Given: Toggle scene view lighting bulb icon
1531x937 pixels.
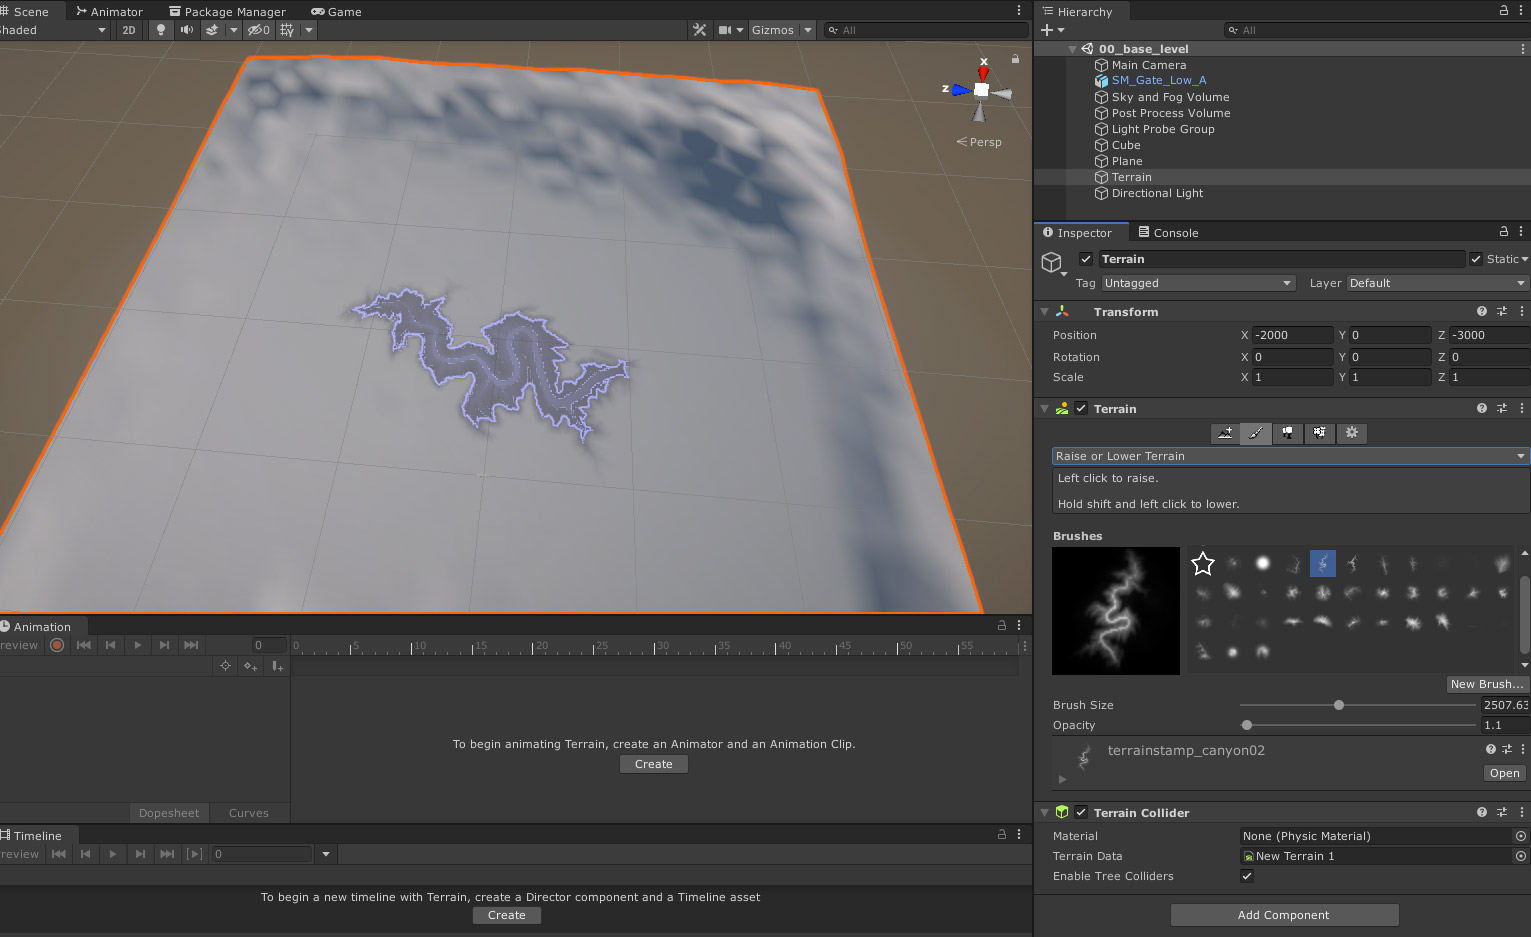Looking at the screenshot, I should (160, 30).
